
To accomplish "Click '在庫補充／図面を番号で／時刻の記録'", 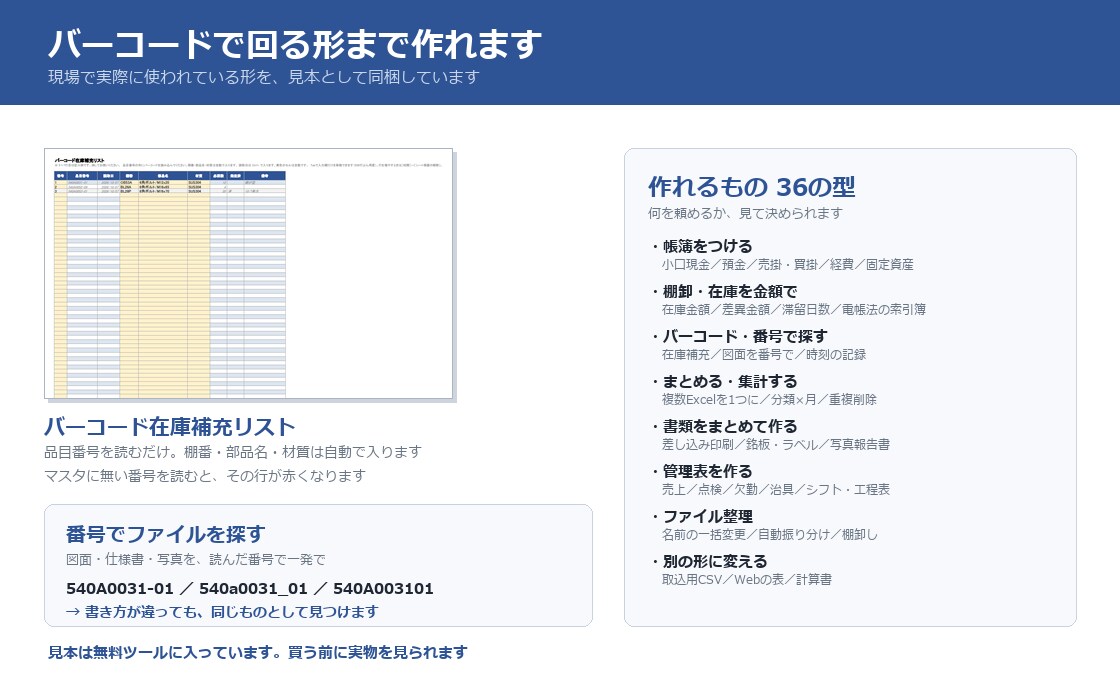I will point(764,355).
